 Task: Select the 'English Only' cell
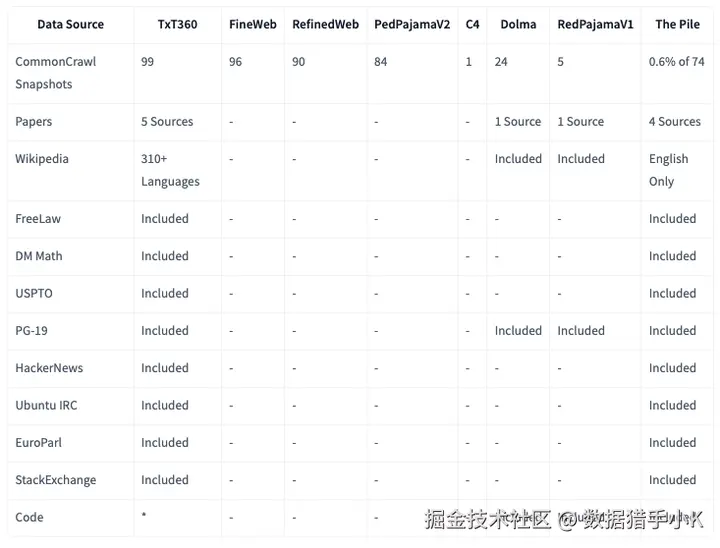click(669, 170)
